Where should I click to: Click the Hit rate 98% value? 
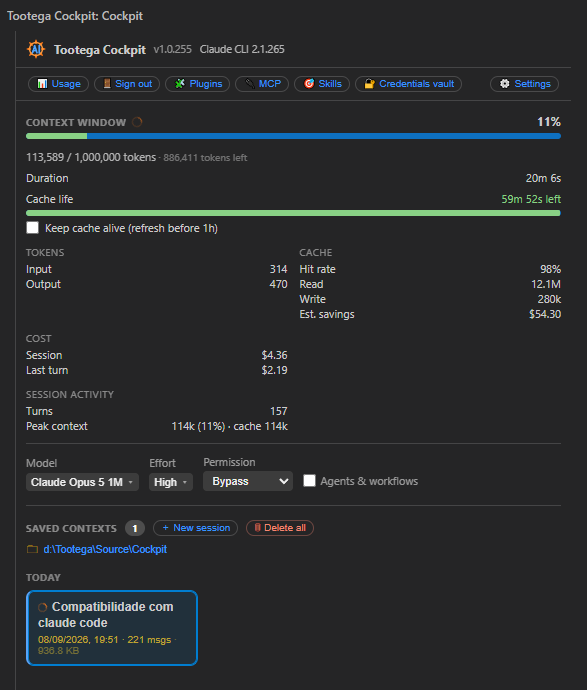(x=550, y=269)
